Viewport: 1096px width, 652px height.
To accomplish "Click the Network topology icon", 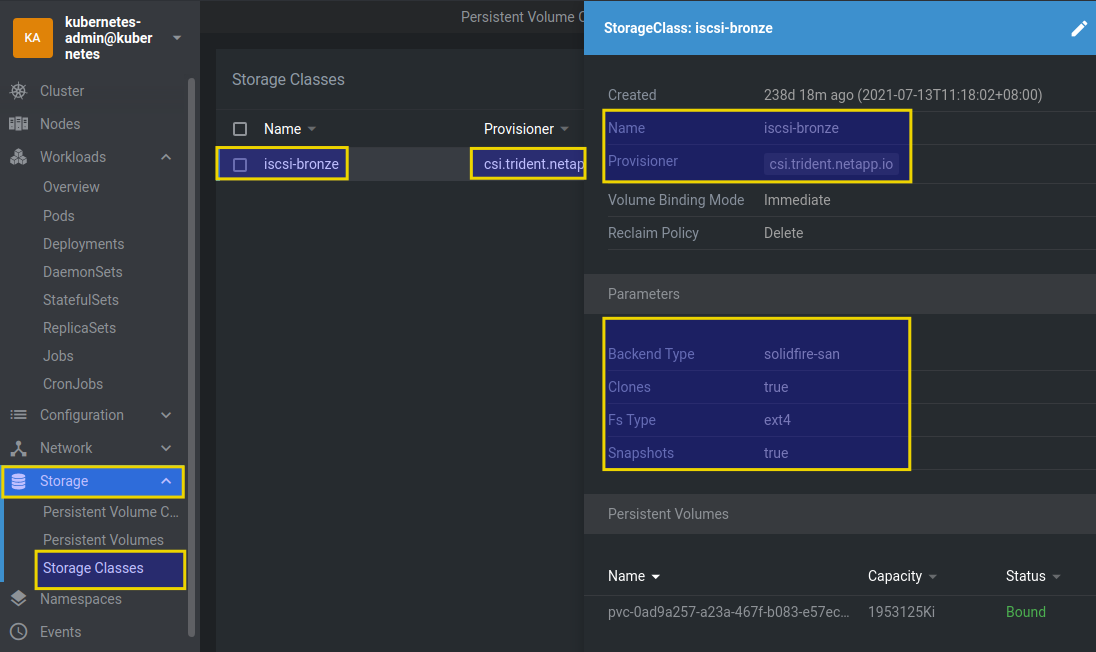I will [x=18, y=448].
